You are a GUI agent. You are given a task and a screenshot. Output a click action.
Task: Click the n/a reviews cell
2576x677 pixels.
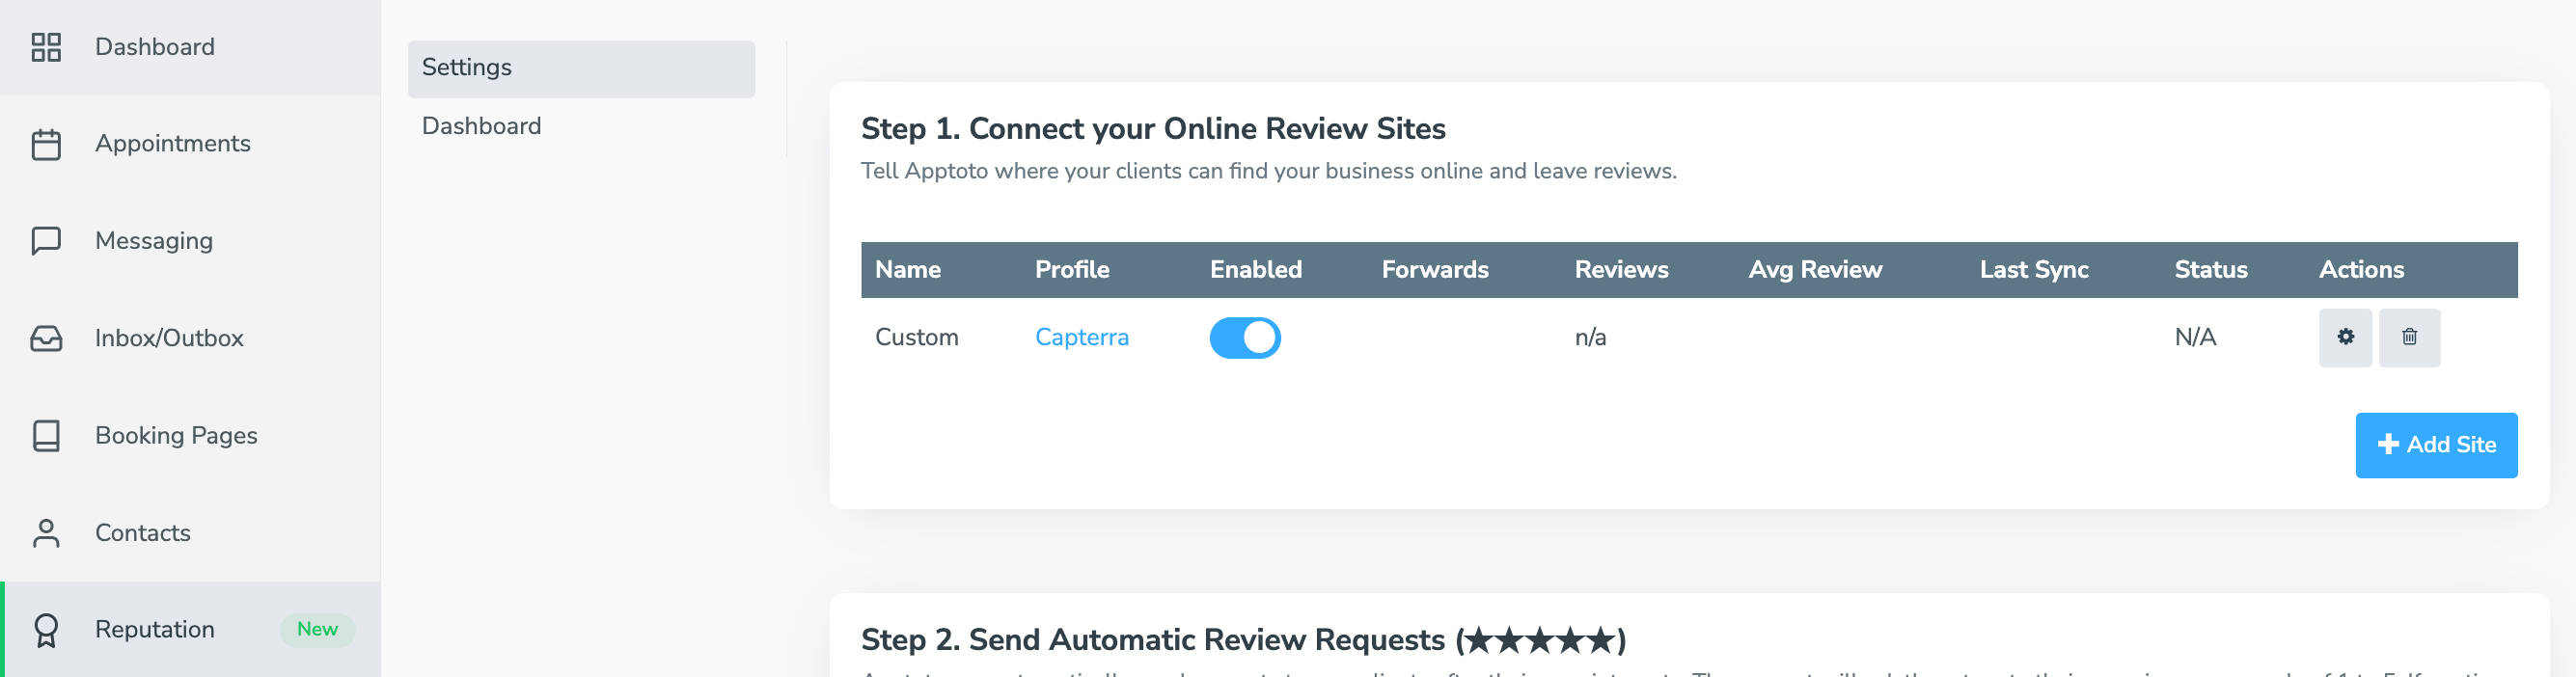pyautogui.click(x=1590, y=338)
